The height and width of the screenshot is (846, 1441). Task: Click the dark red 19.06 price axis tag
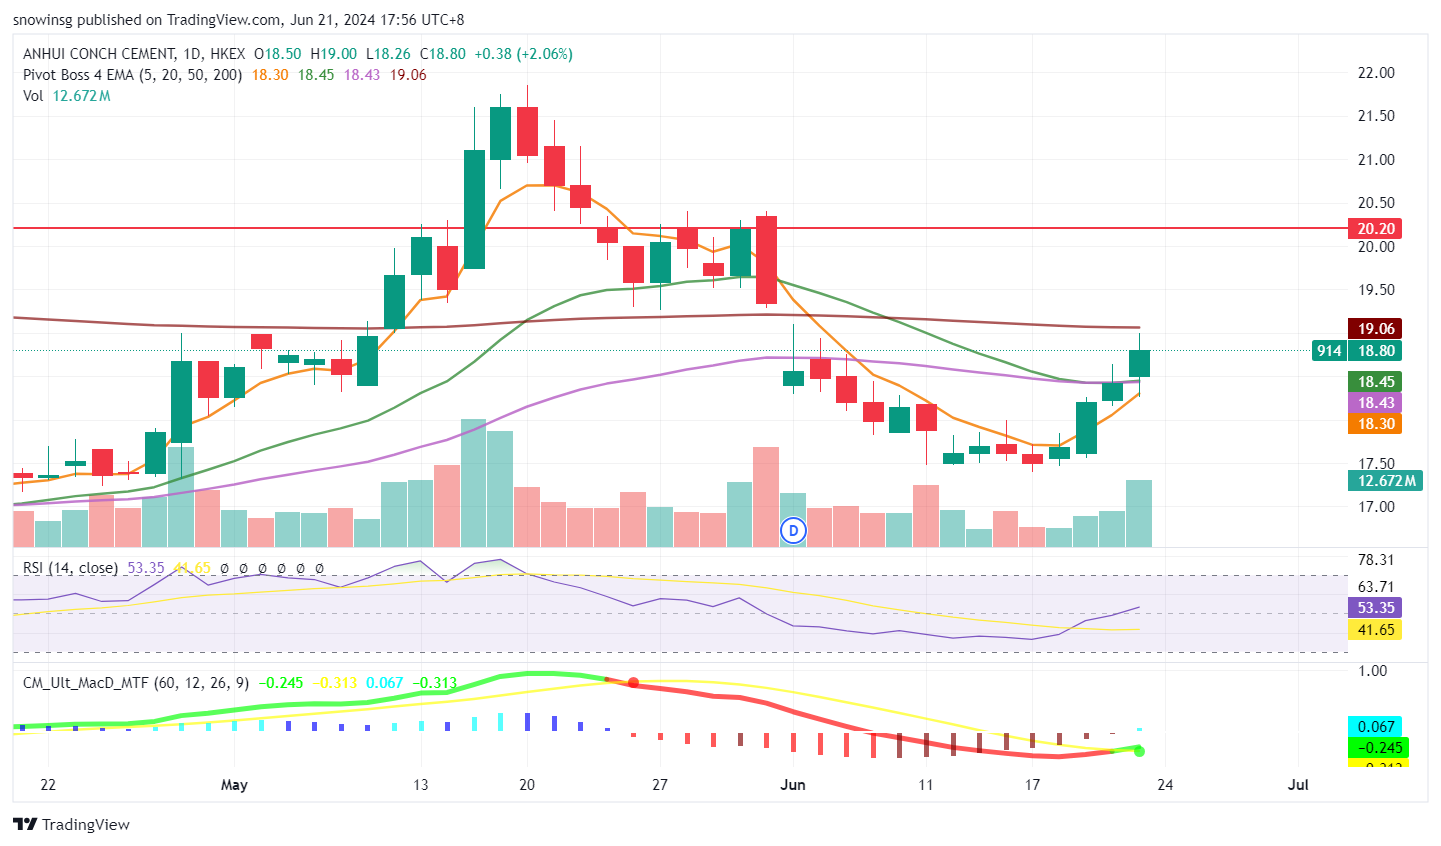(x=1376, y=329)
